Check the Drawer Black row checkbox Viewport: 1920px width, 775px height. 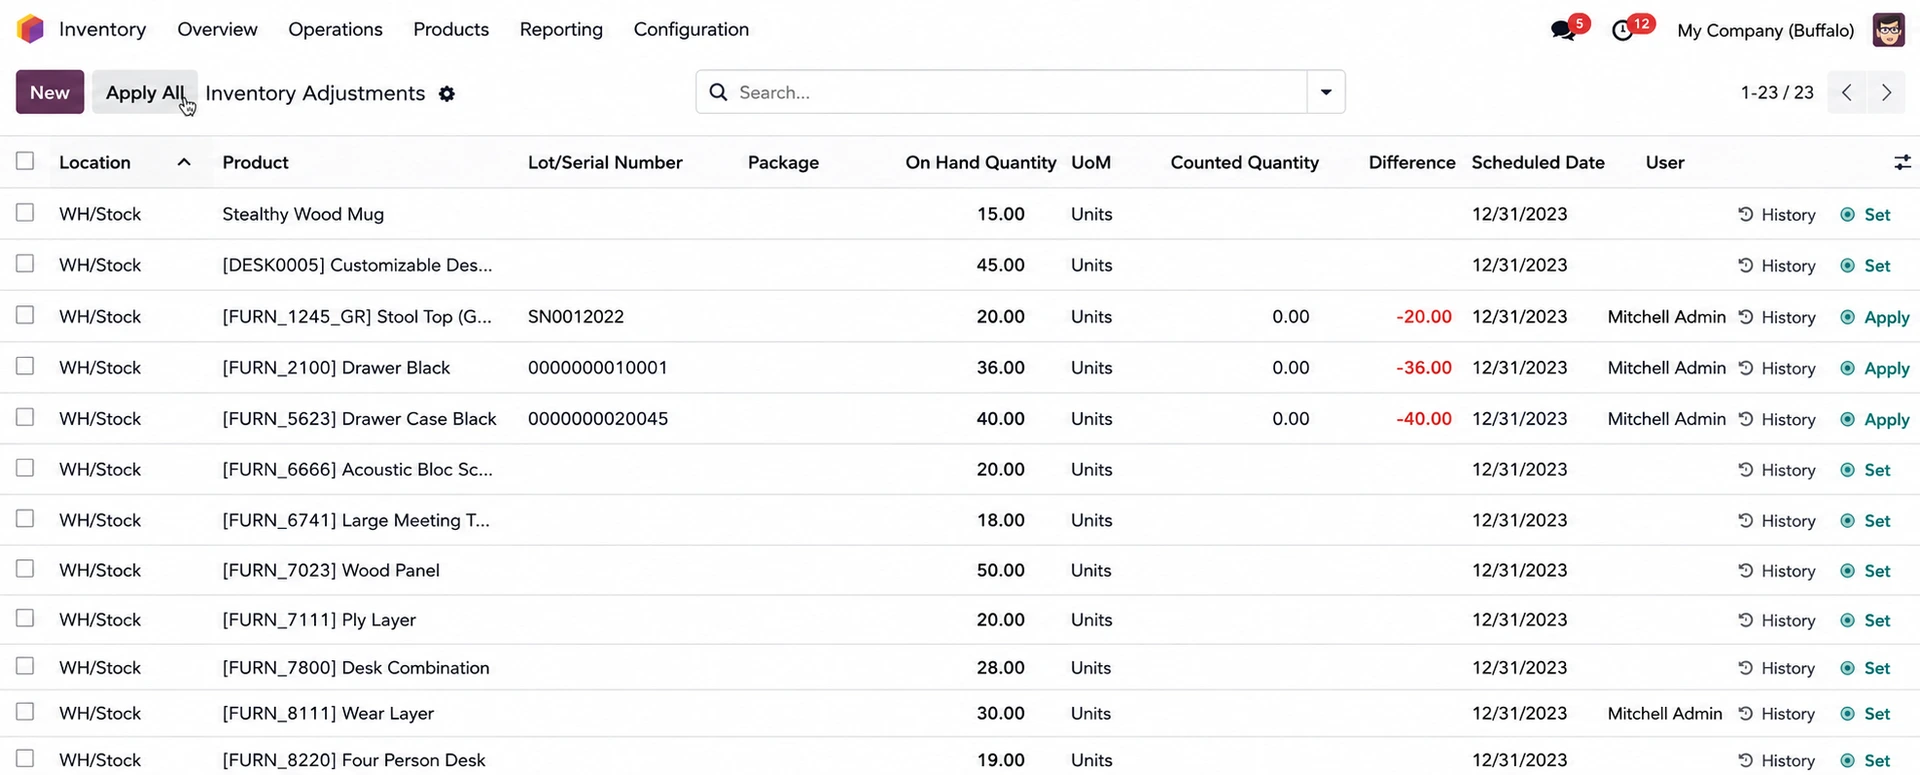[25, 366]
